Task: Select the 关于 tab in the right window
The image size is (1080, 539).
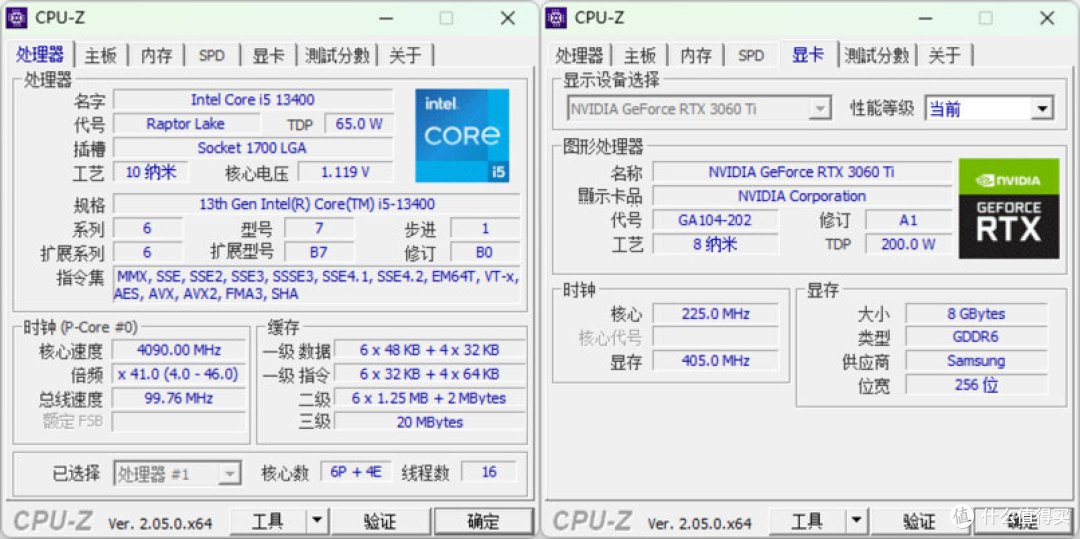Action: pyautogui.click(x=944, y=56)
